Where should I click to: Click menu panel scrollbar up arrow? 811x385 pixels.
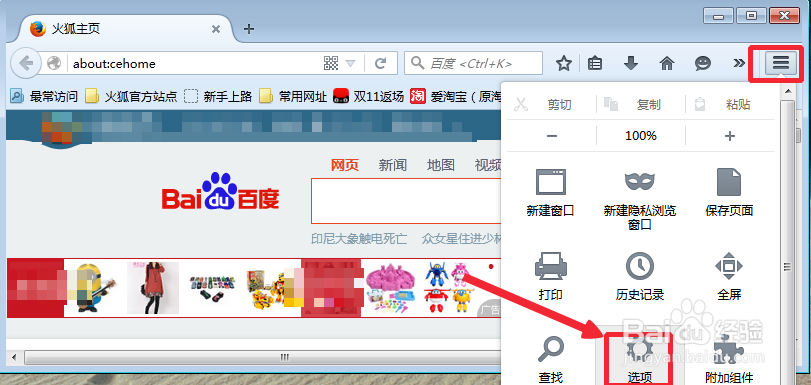787,92
